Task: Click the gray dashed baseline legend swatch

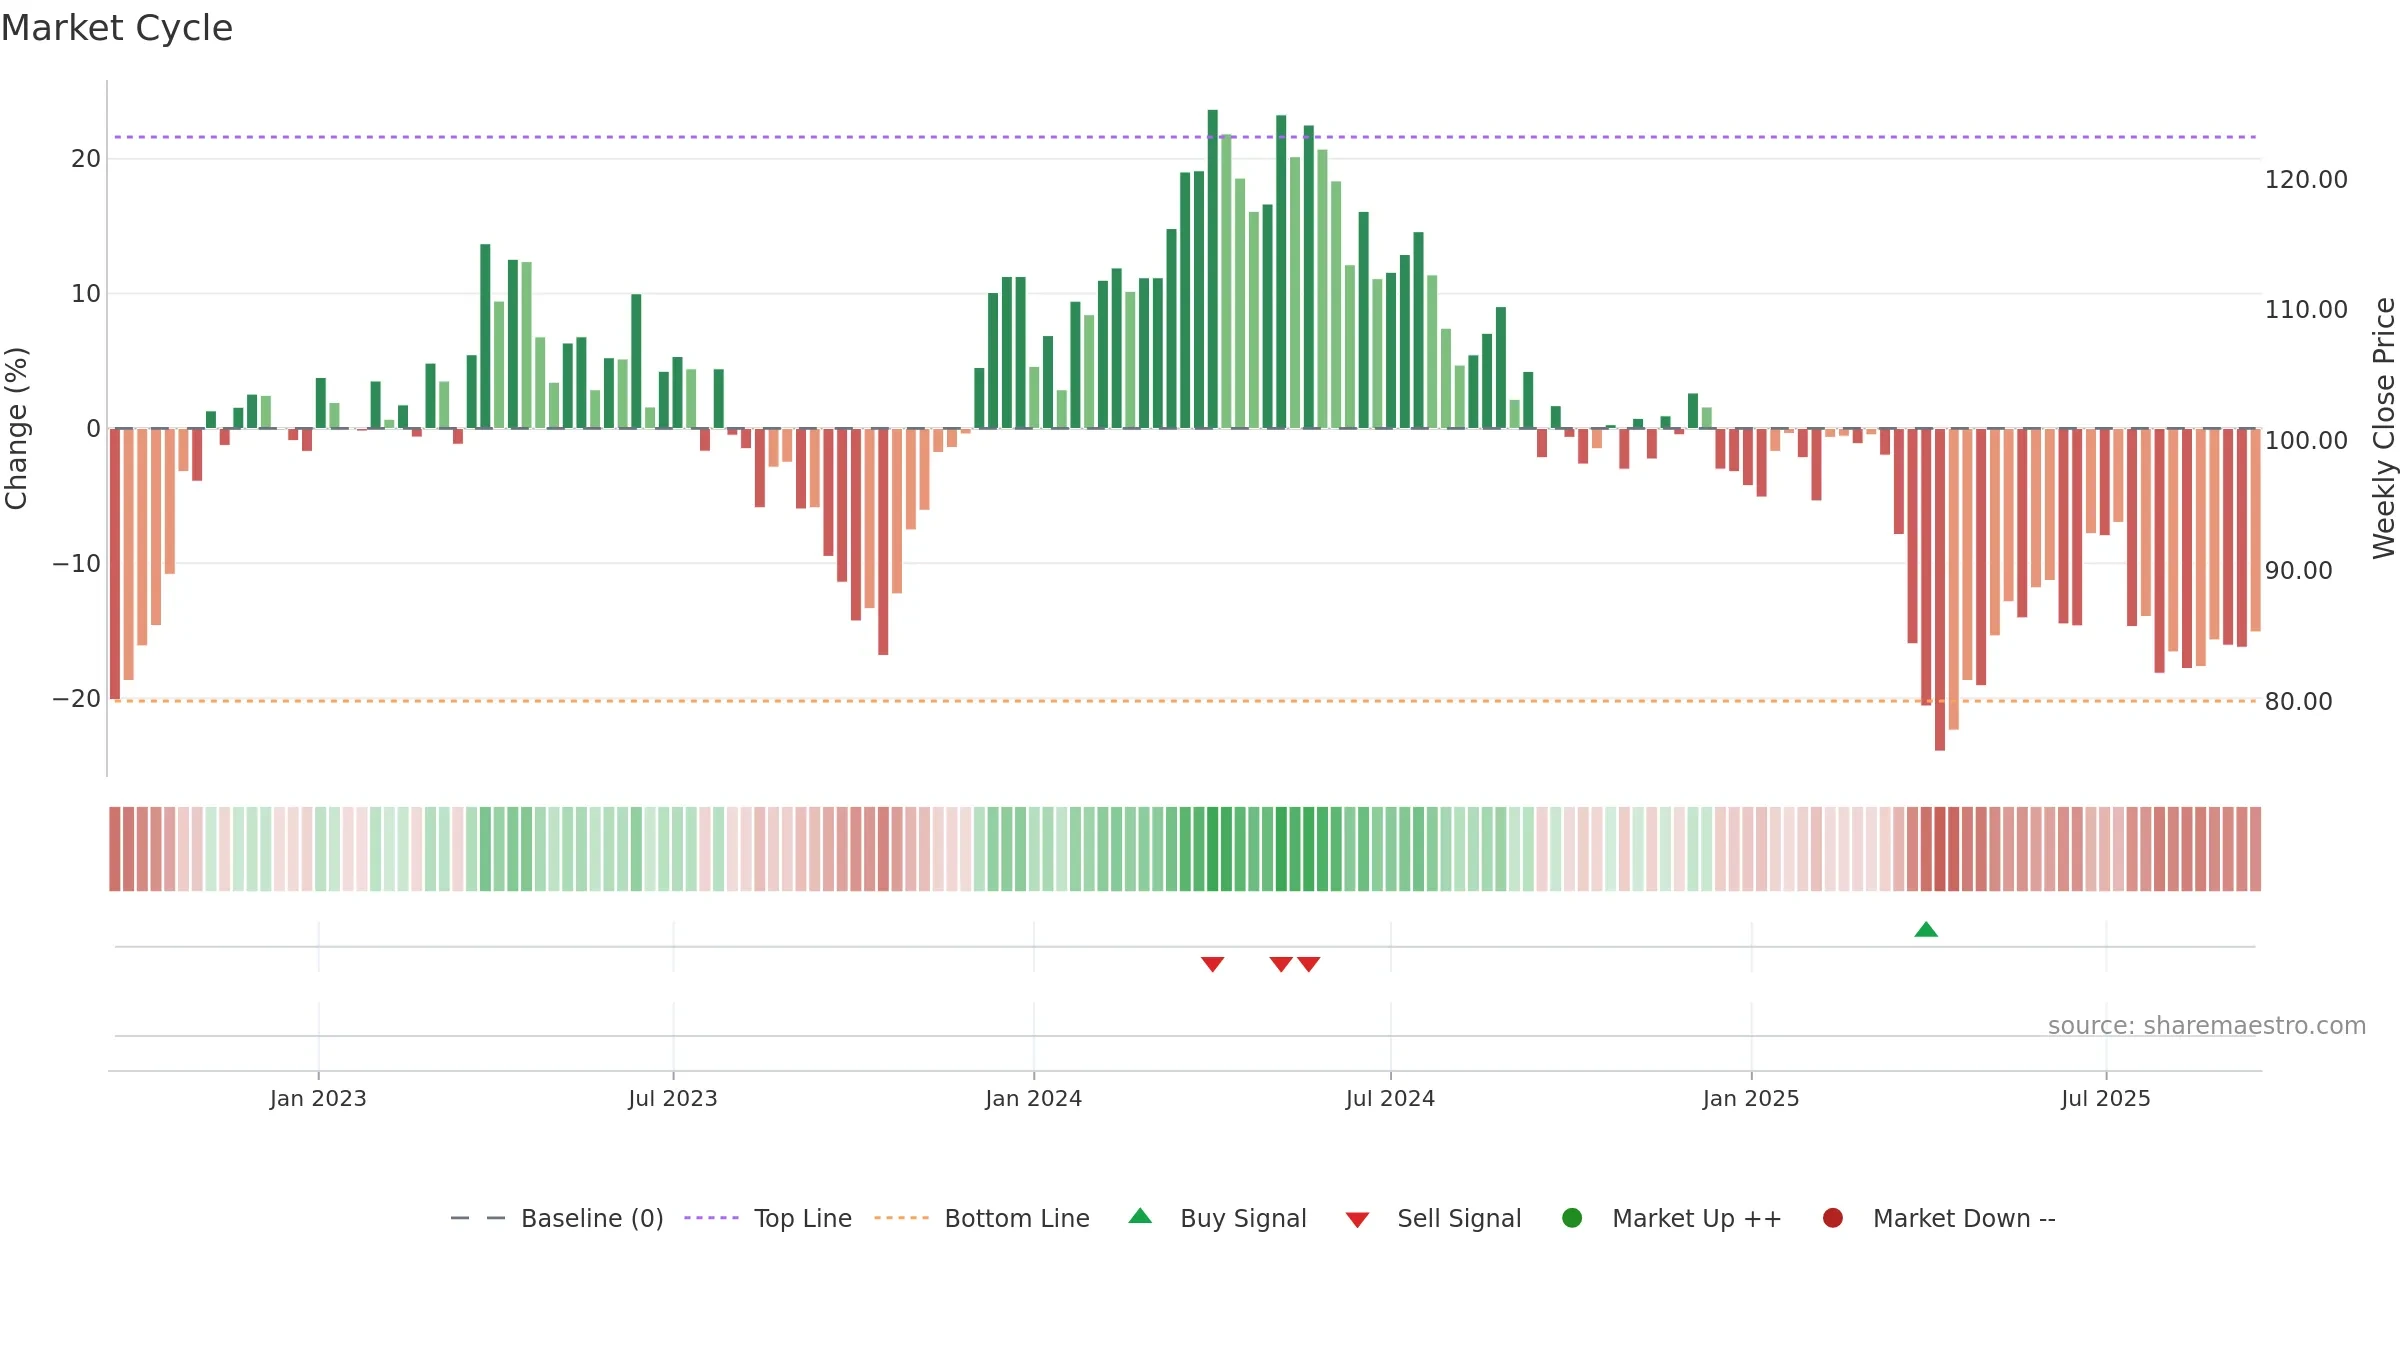Action: pyautogui.click(x=478, y=1218)
